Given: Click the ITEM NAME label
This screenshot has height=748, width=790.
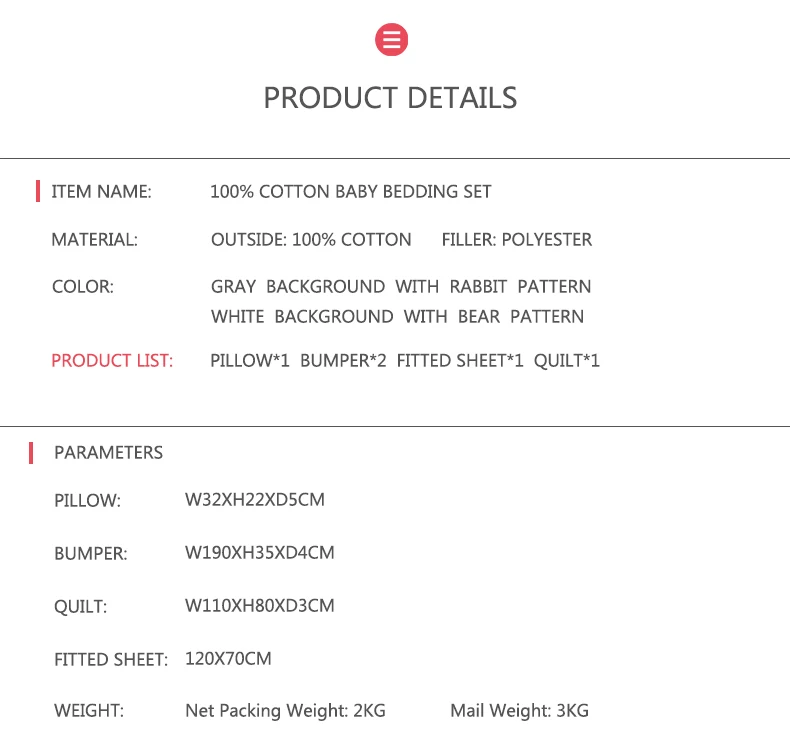Looking at the screenshot, I should (x=101, y=191).
